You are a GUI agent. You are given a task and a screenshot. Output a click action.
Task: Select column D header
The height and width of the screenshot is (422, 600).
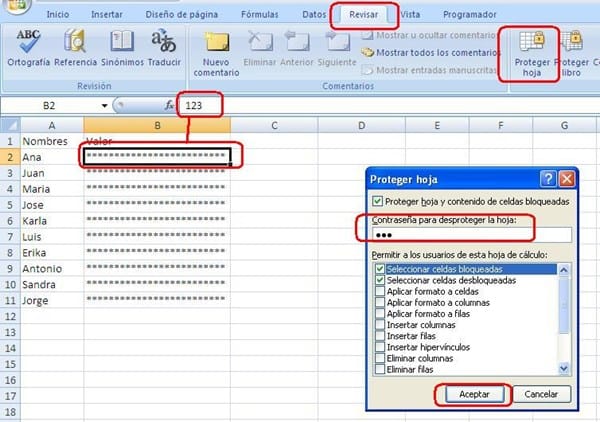click(361, 125)
